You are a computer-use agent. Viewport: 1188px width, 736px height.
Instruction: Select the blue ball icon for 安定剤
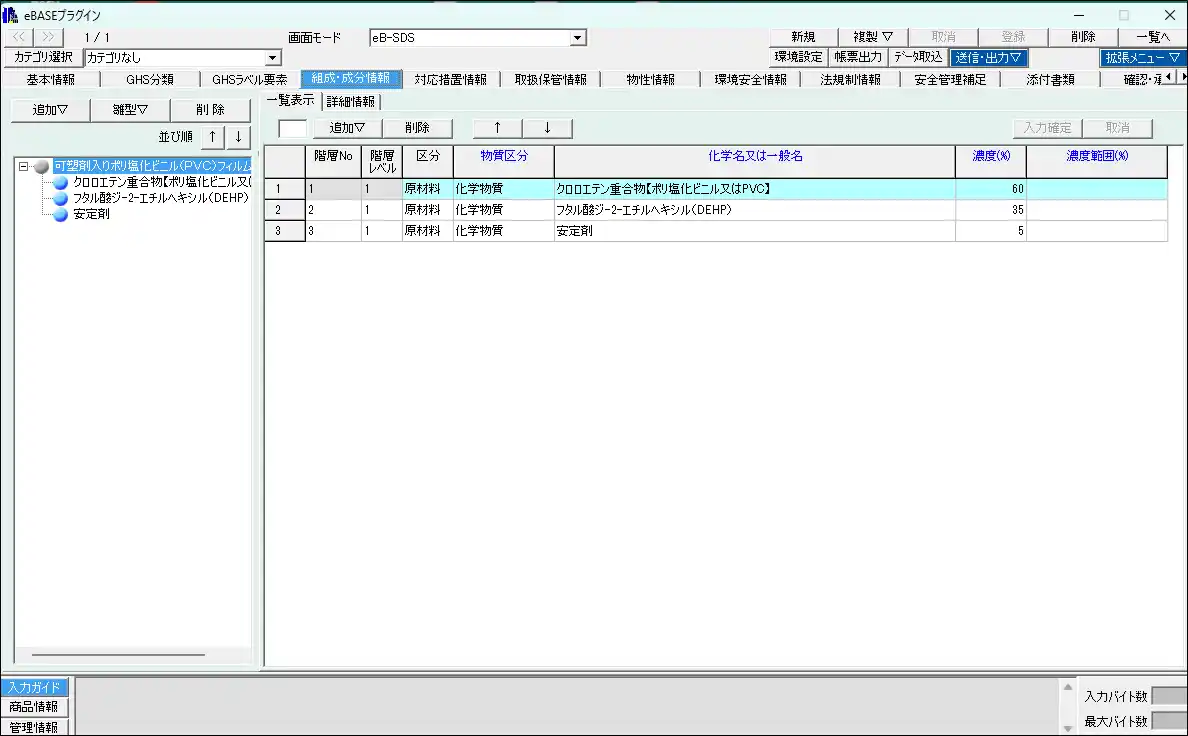[61, 214]
